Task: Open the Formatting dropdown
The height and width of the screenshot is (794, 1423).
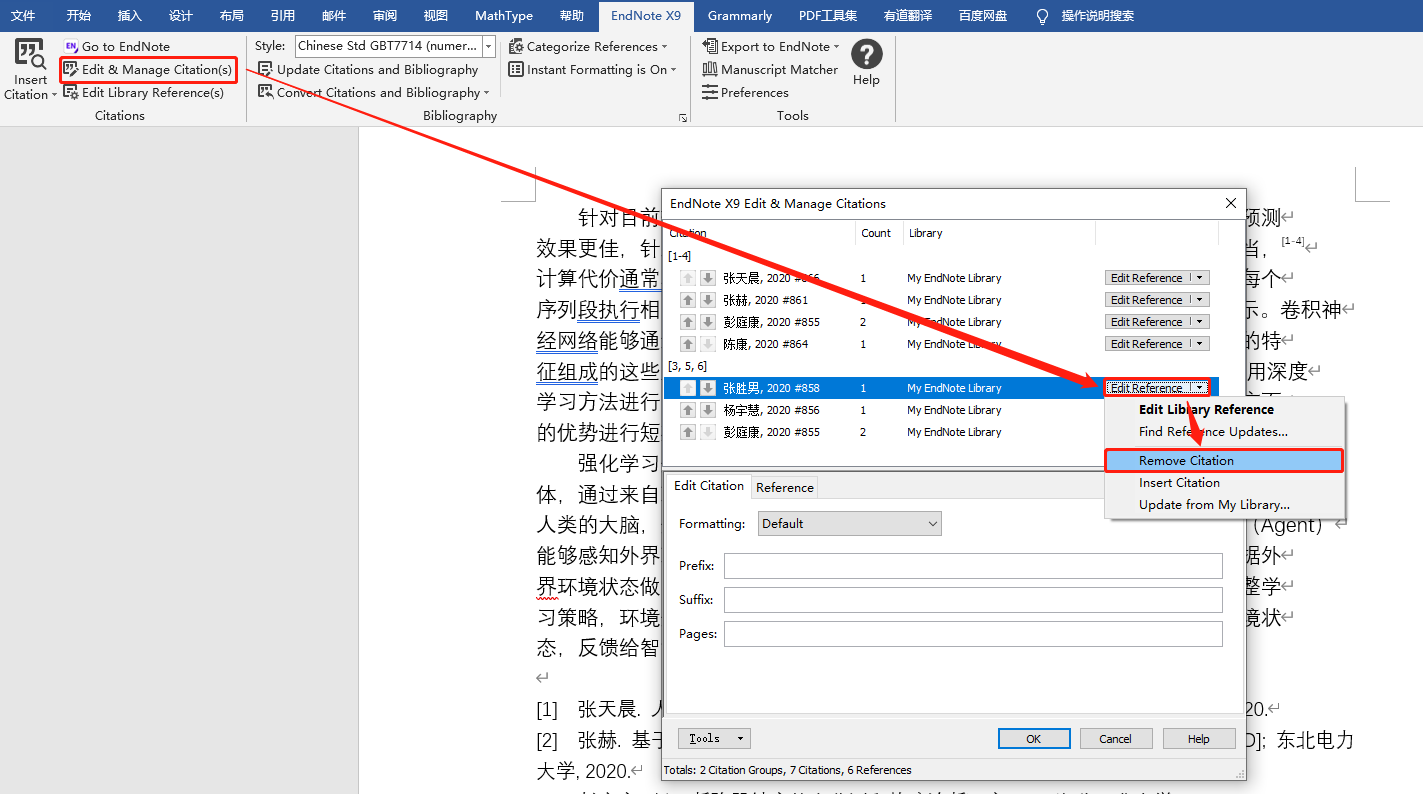Action: point(849,523)
